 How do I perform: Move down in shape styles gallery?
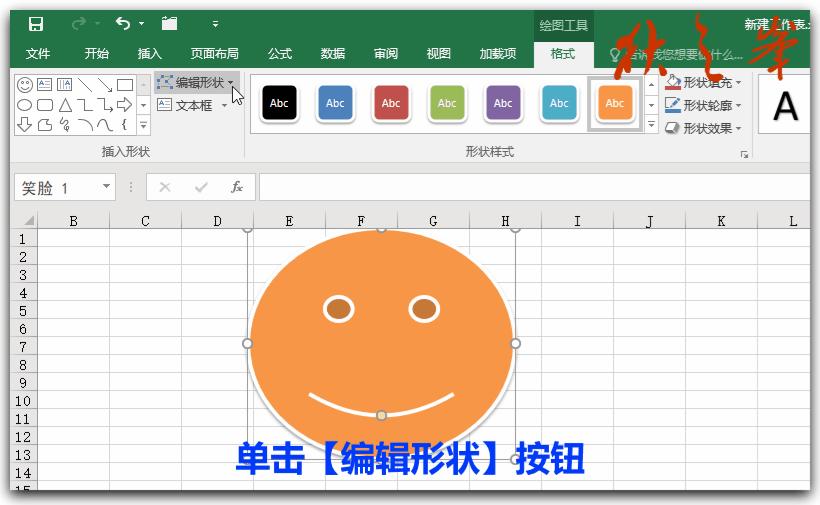click(x=651, y=105)
